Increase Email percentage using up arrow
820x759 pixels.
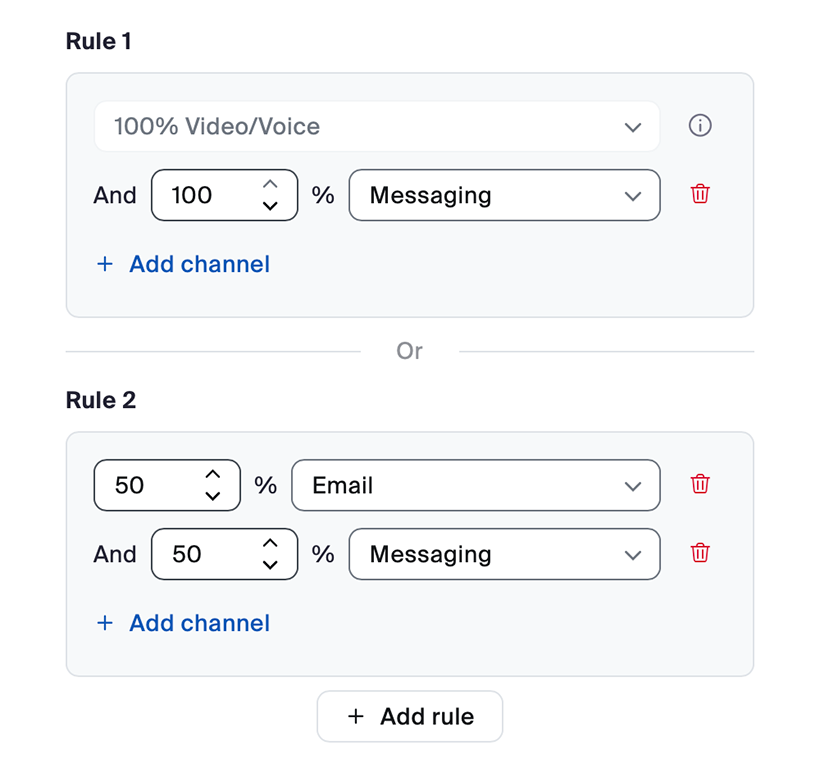coord(212,475)
